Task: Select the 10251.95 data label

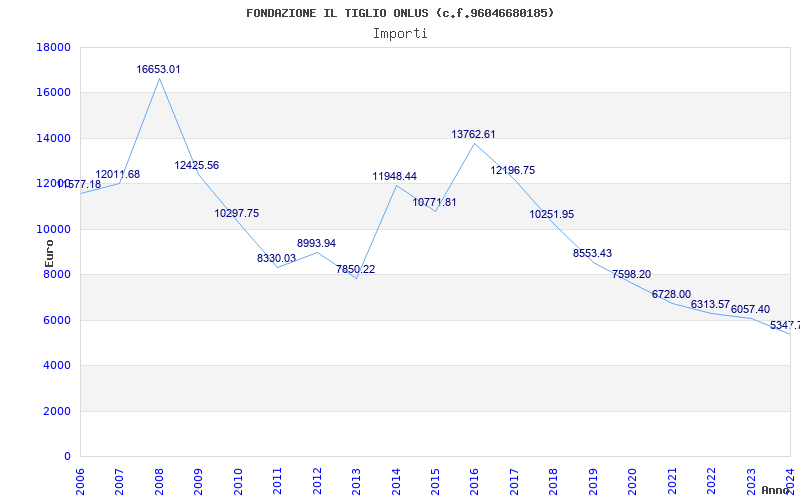Action: click(552, 214)
